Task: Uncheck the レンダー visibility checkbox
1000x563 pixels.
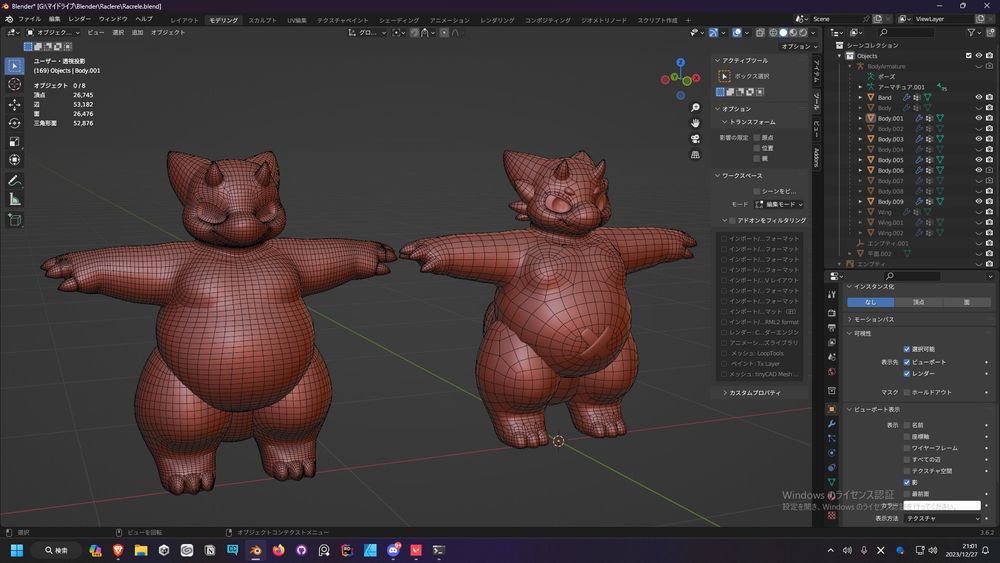Action: (907, 374)
